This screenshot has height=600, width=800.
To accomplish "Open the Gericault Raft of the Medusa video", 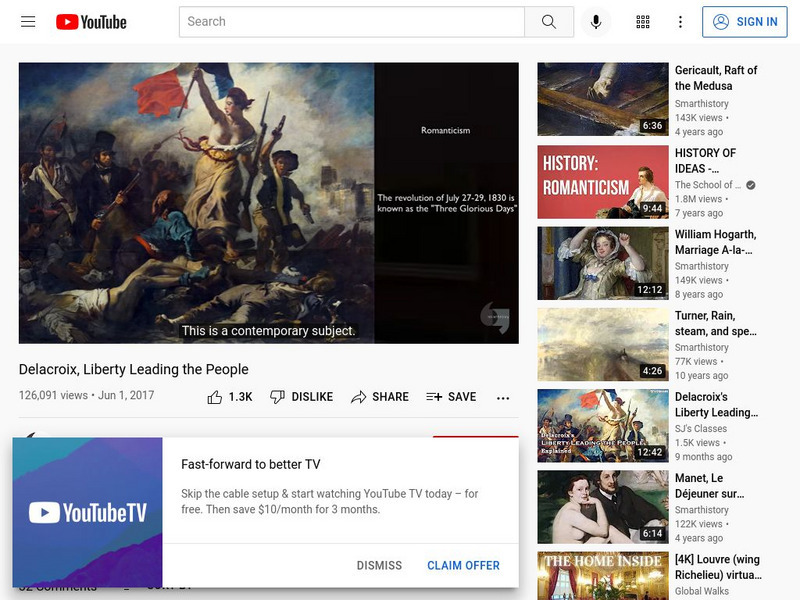I will [x=603, y=99].
